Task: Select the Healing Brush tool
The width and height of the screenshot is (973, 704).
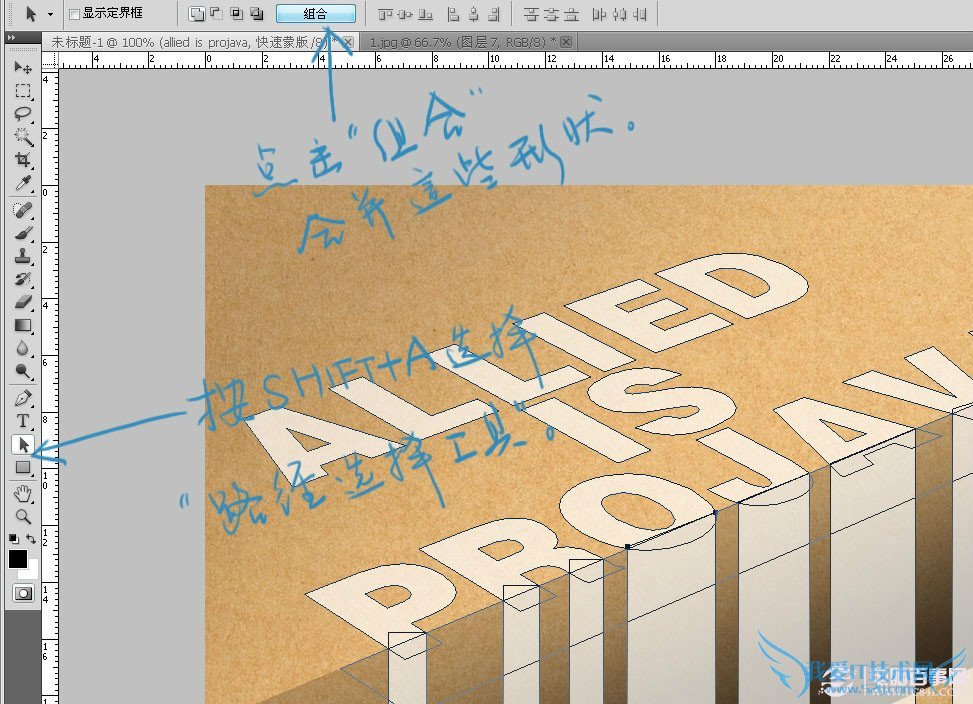Action: (23, 211)
